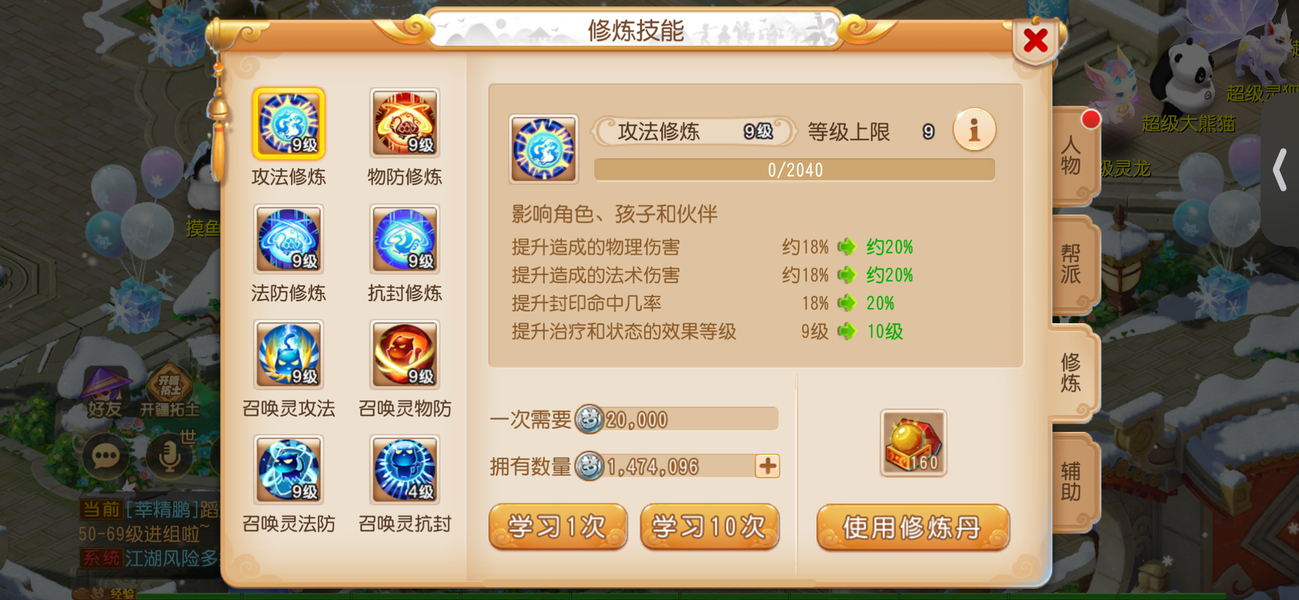Click the 0/2040 experience progress bar
Screen dimensions: 1299x600
(795, 170)
